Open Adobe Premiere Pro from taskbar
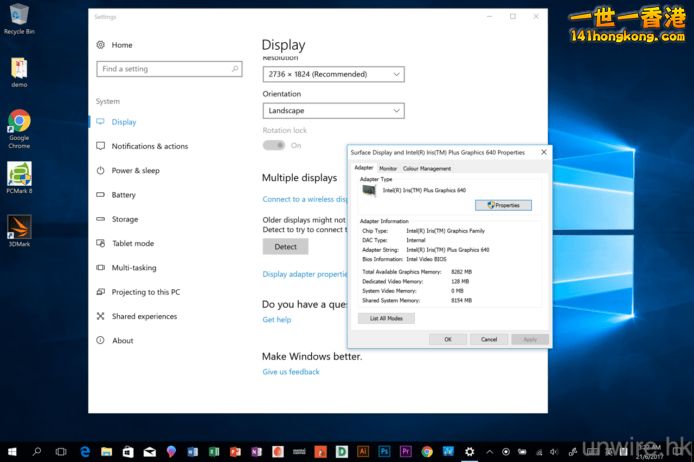 click(405, 451)
